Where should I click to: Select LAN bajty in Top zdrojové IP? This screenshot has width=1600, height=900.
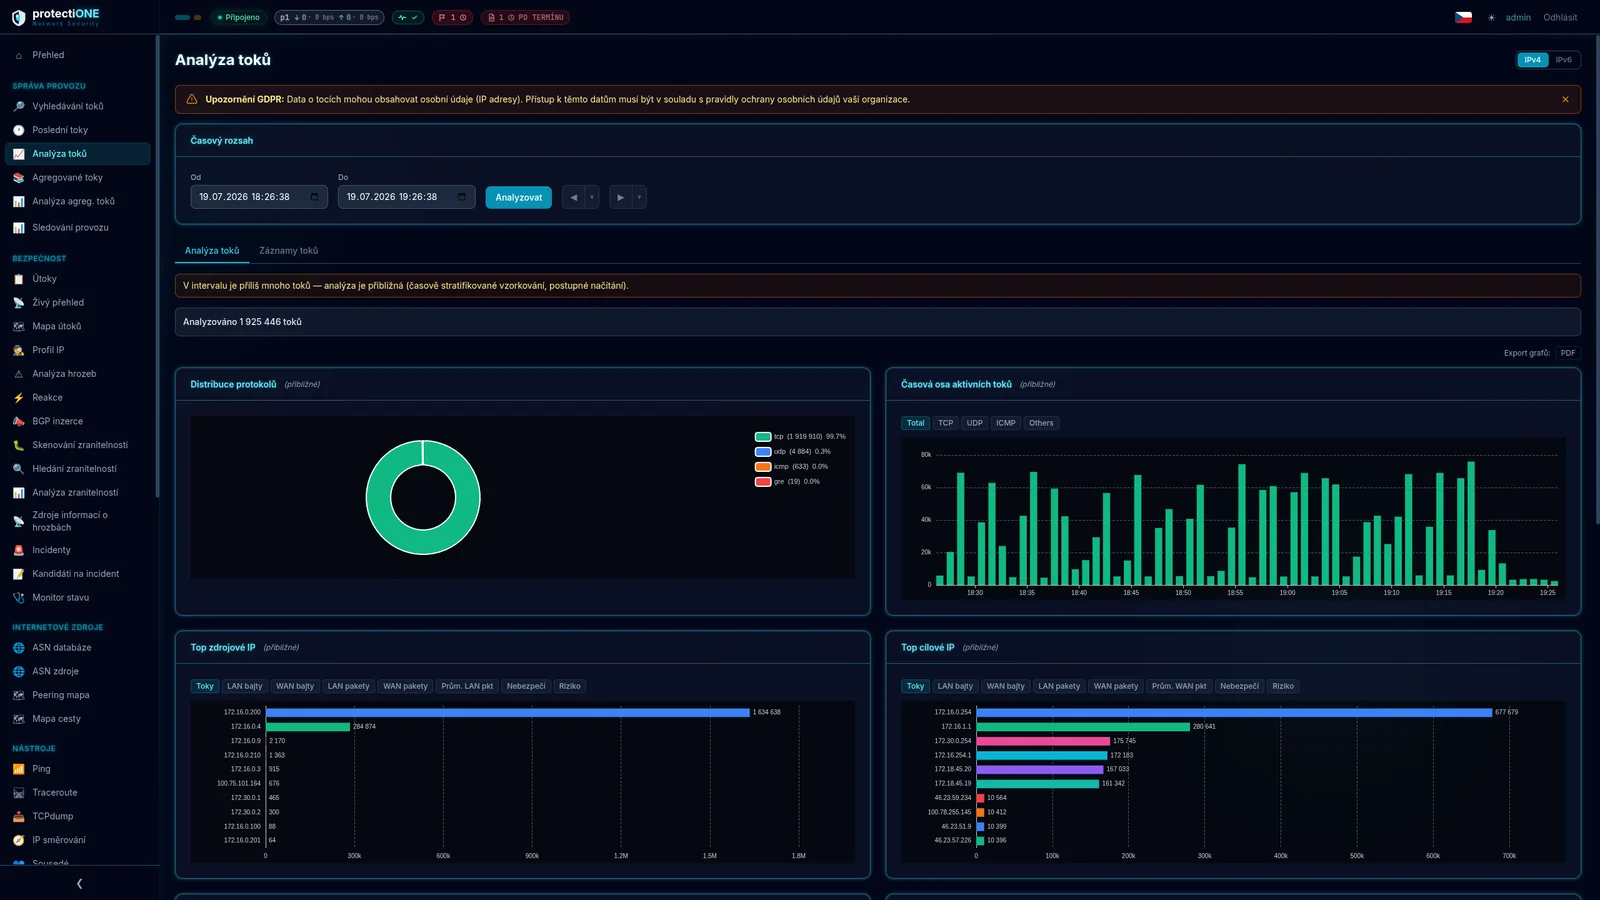244,686
